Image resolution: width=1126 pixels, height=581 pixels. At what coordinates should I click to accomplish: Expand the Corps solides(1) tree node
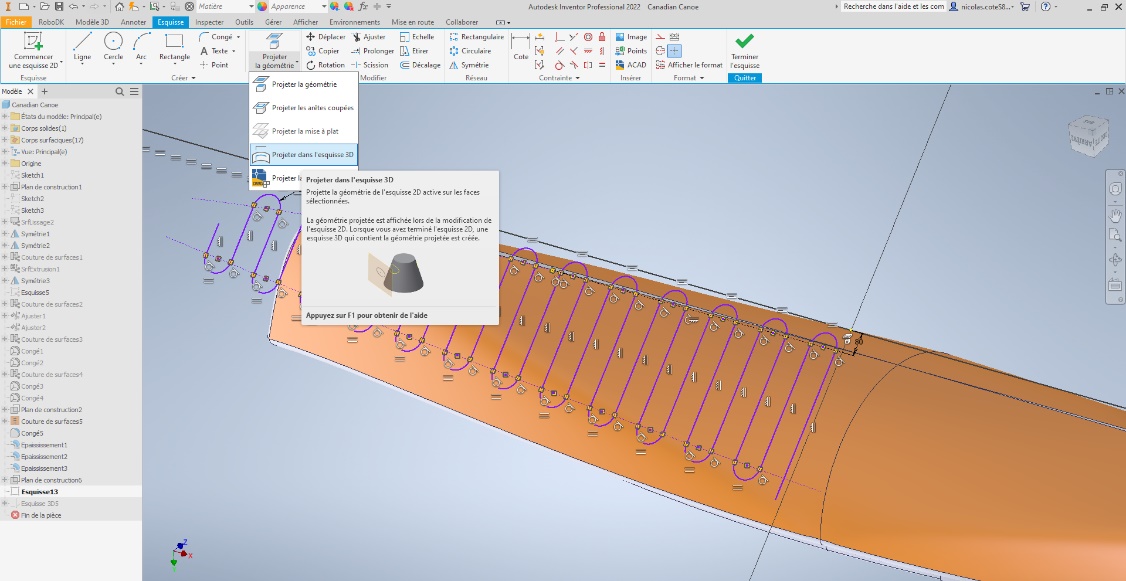click(4, 129)
